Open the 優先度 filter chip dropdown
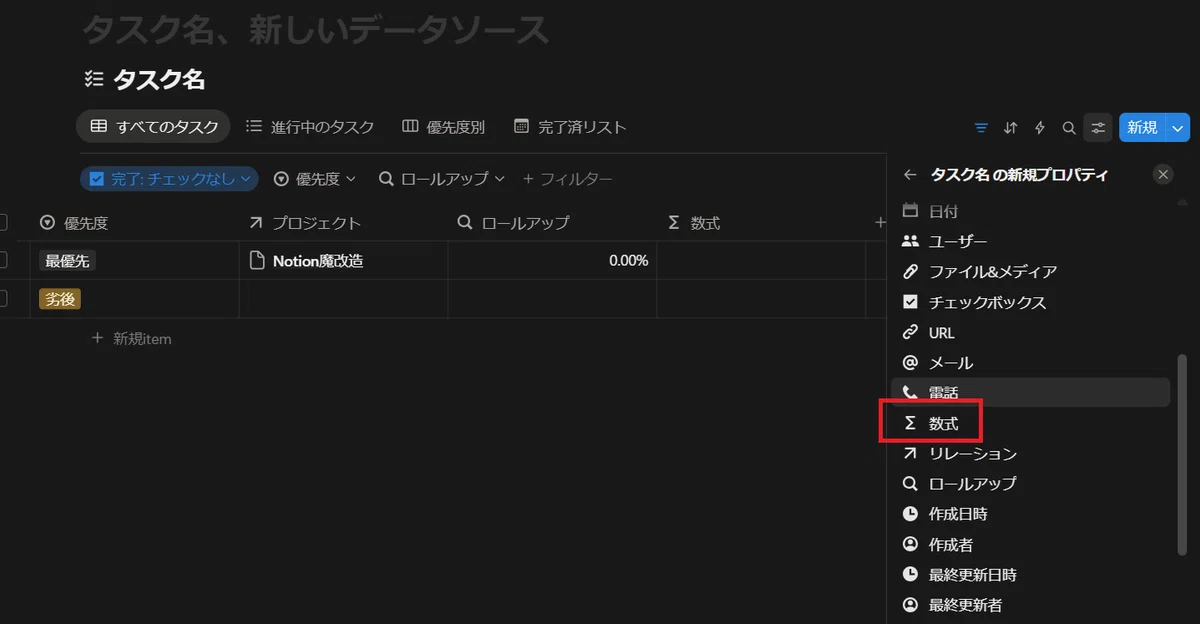Image resolution: width=1200 pixels, height=624 pixels. pos(314,179)
